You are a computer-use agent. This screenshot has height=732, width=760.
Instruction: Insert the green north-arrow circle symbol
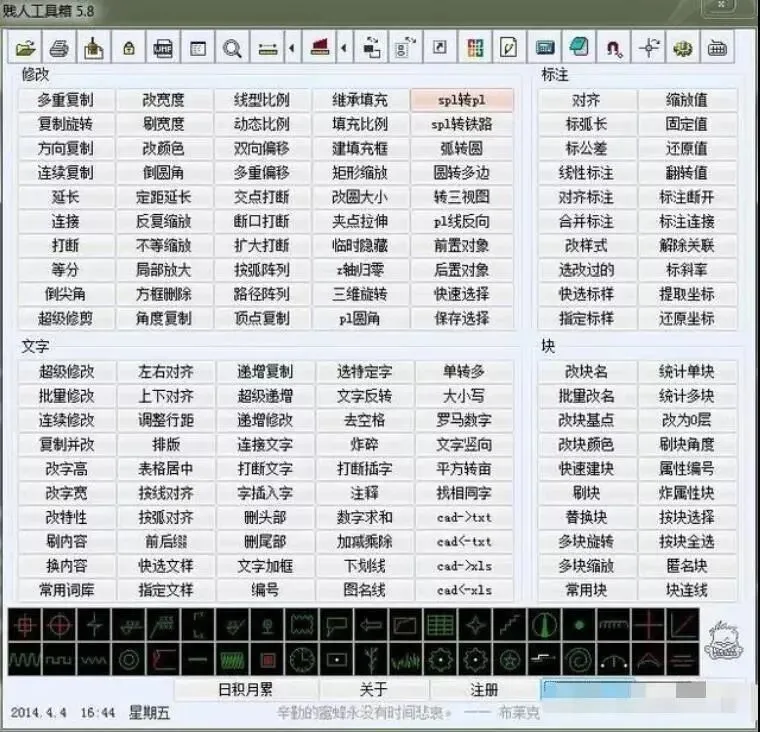tap(545, 625)
